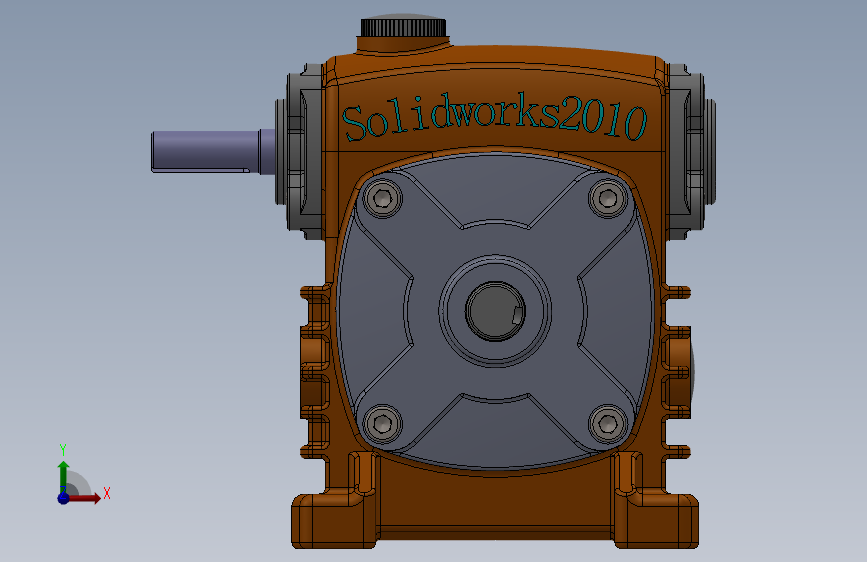Select the raised hub ring around the center bore

click(x=495, y=311)
